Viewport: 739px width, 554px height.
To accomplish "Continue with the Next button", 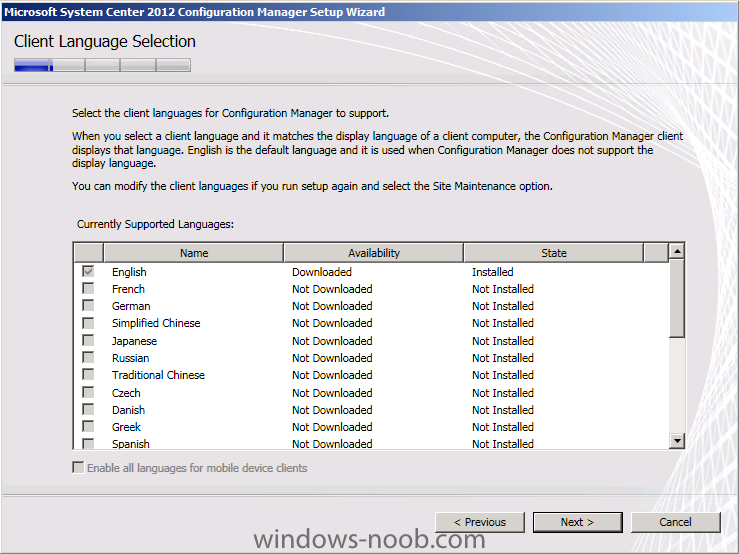I will [x=578, y=522].
